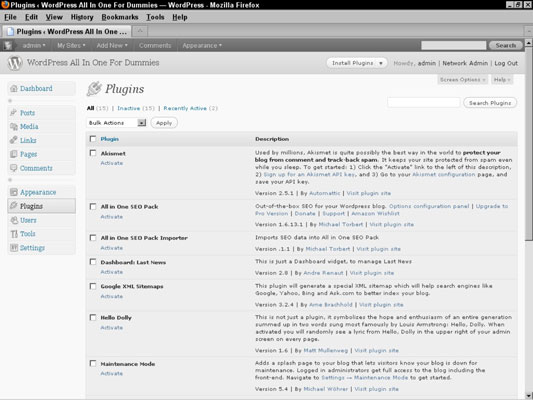
Task: Focus the plugin search input field
Action: point(424,103)
